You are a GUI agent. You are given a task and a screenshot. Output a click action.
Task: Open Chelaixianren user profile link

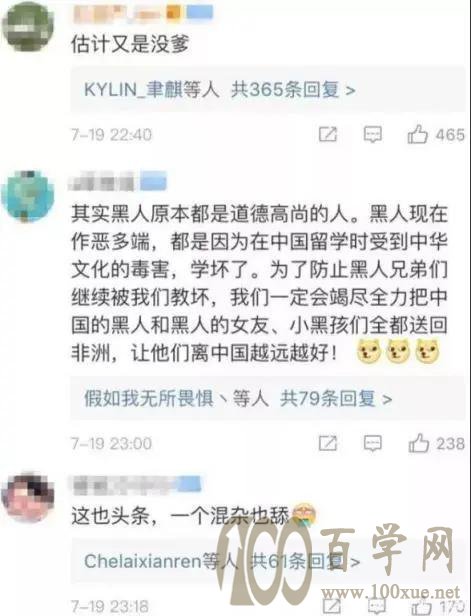[x=143, y=562]
